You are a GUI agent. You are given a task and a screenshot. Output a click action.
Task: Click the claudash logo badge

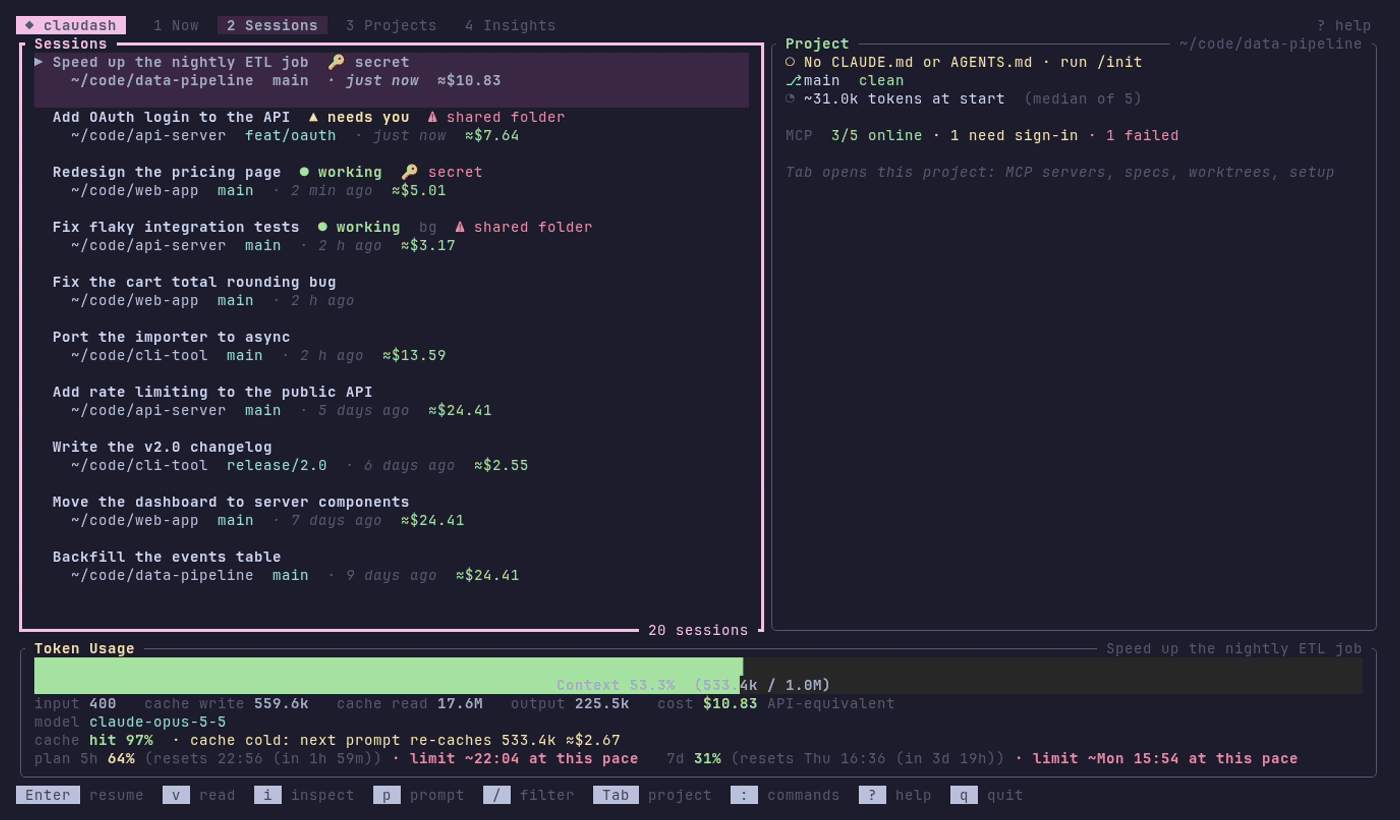(x=70, y=25)
